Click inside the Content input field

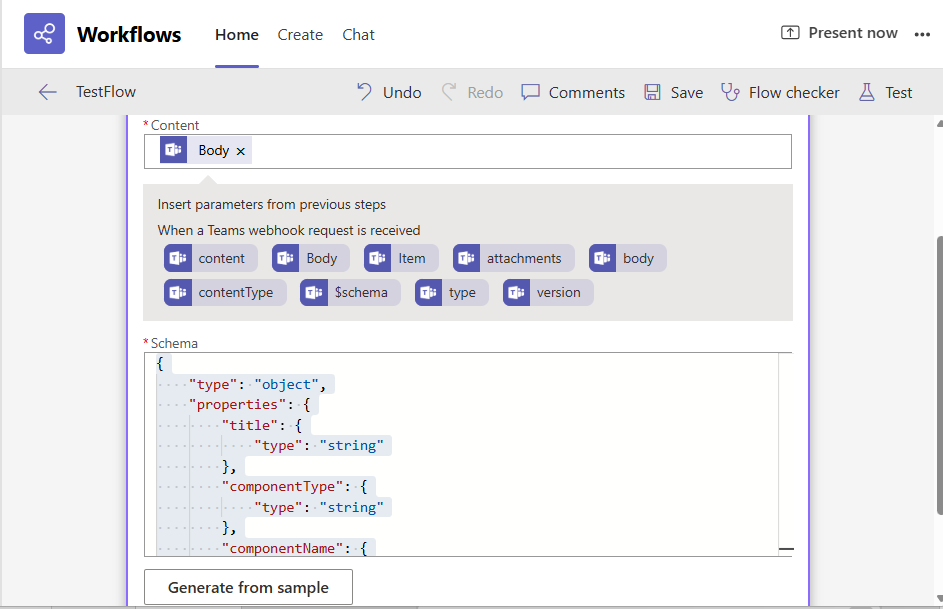[x=520, y=151]
